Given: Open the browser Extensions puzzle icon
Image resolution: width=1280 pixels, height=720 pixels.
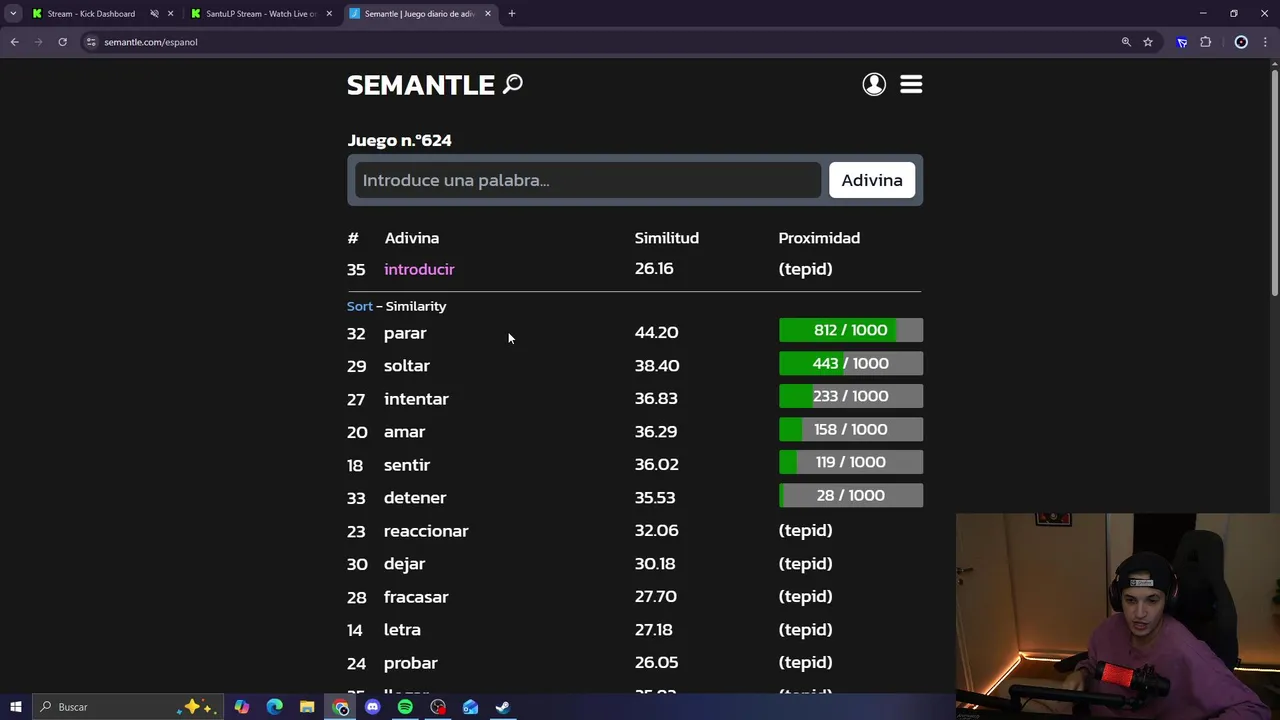Looking at the screenshot, I should (x=1205, y=42).
